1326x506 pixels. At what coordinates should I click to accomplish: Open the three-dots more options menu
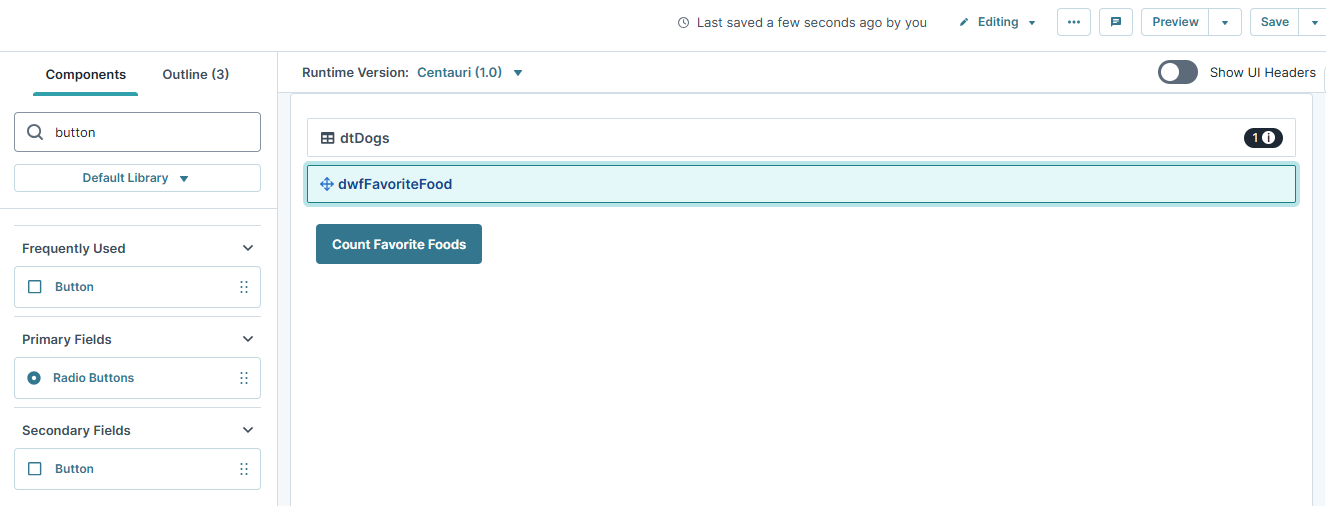point(1074,22)
